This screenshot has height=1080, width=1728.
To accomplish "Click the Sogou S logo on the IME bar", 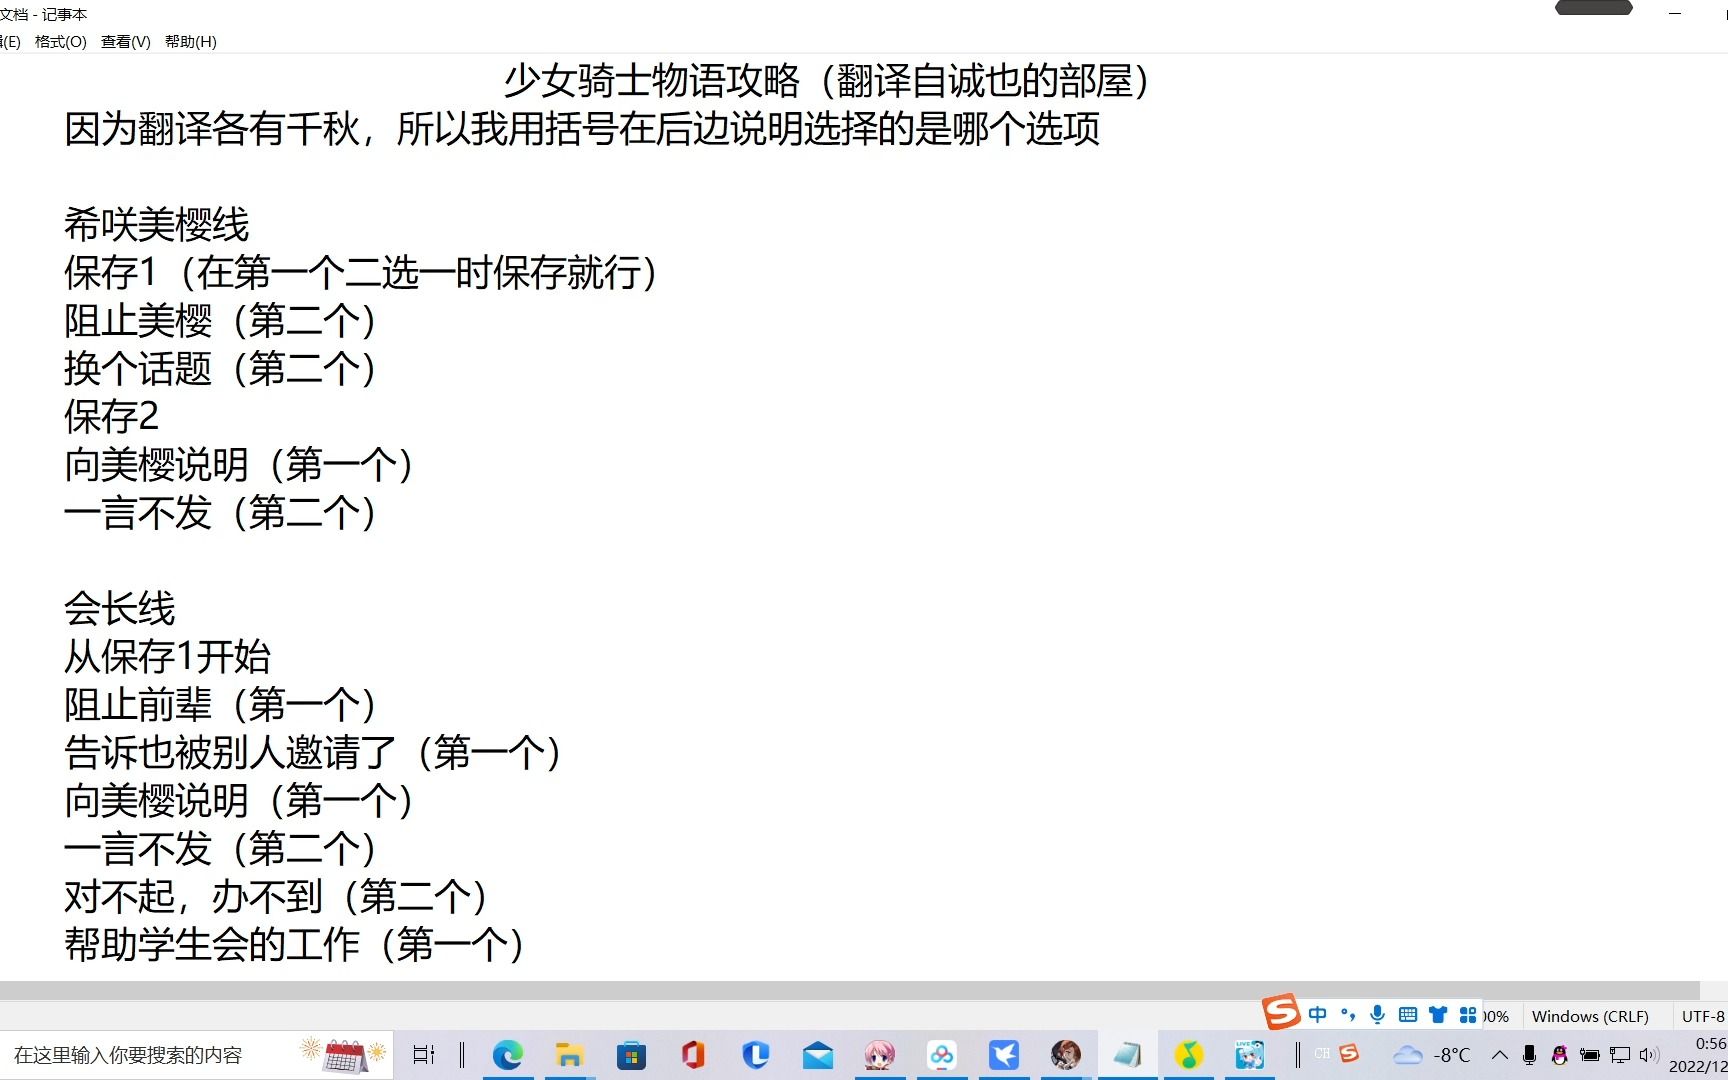I will click(1280, 1012).
